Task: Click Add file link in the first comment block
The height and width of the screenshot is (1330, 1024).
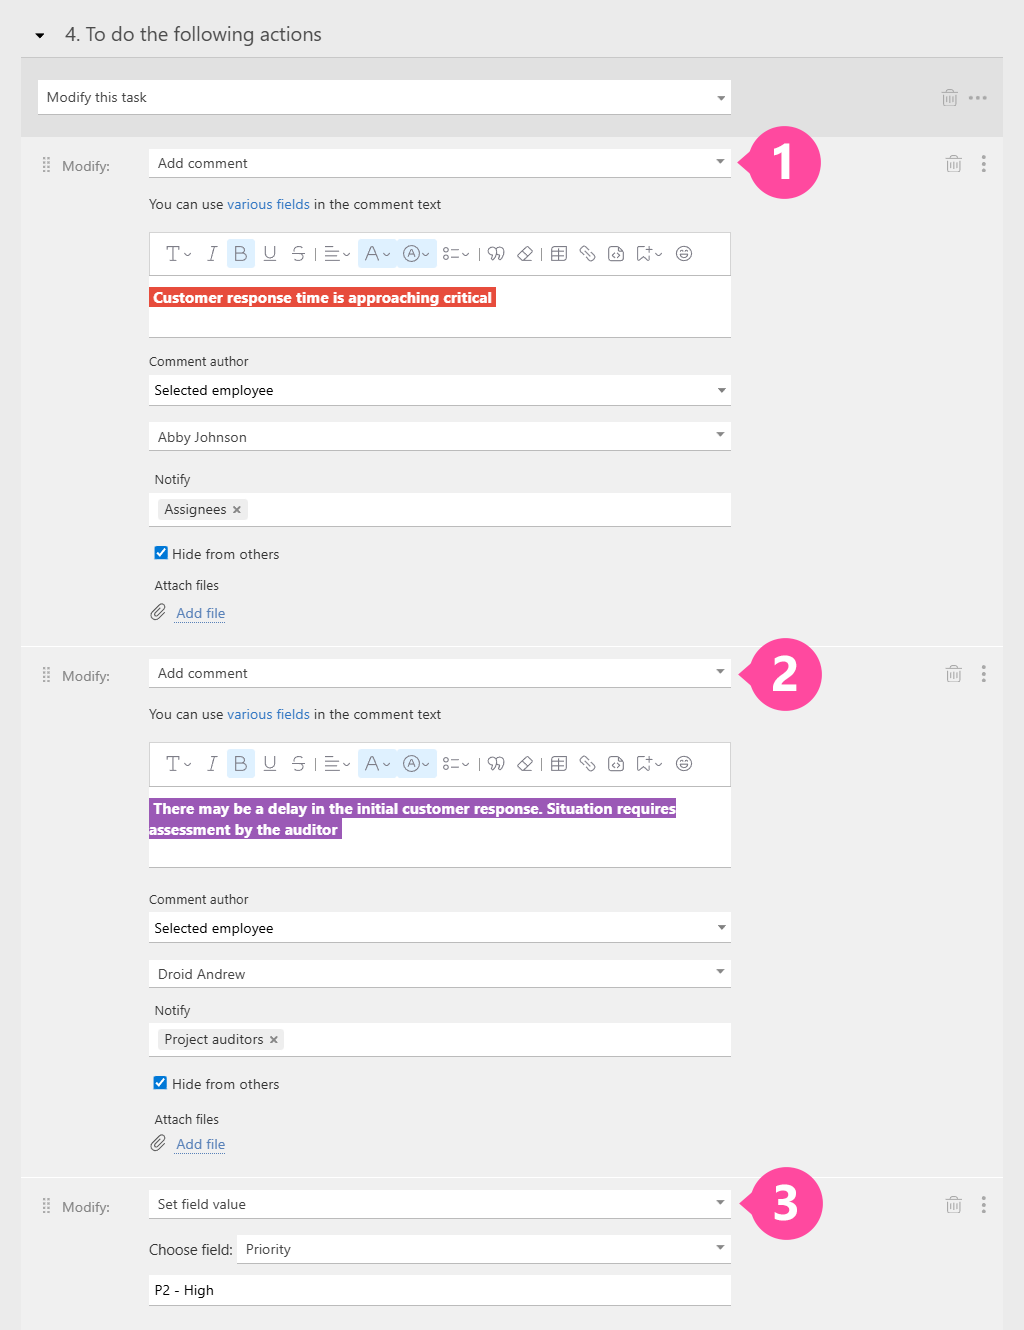Action: (200, 613)
